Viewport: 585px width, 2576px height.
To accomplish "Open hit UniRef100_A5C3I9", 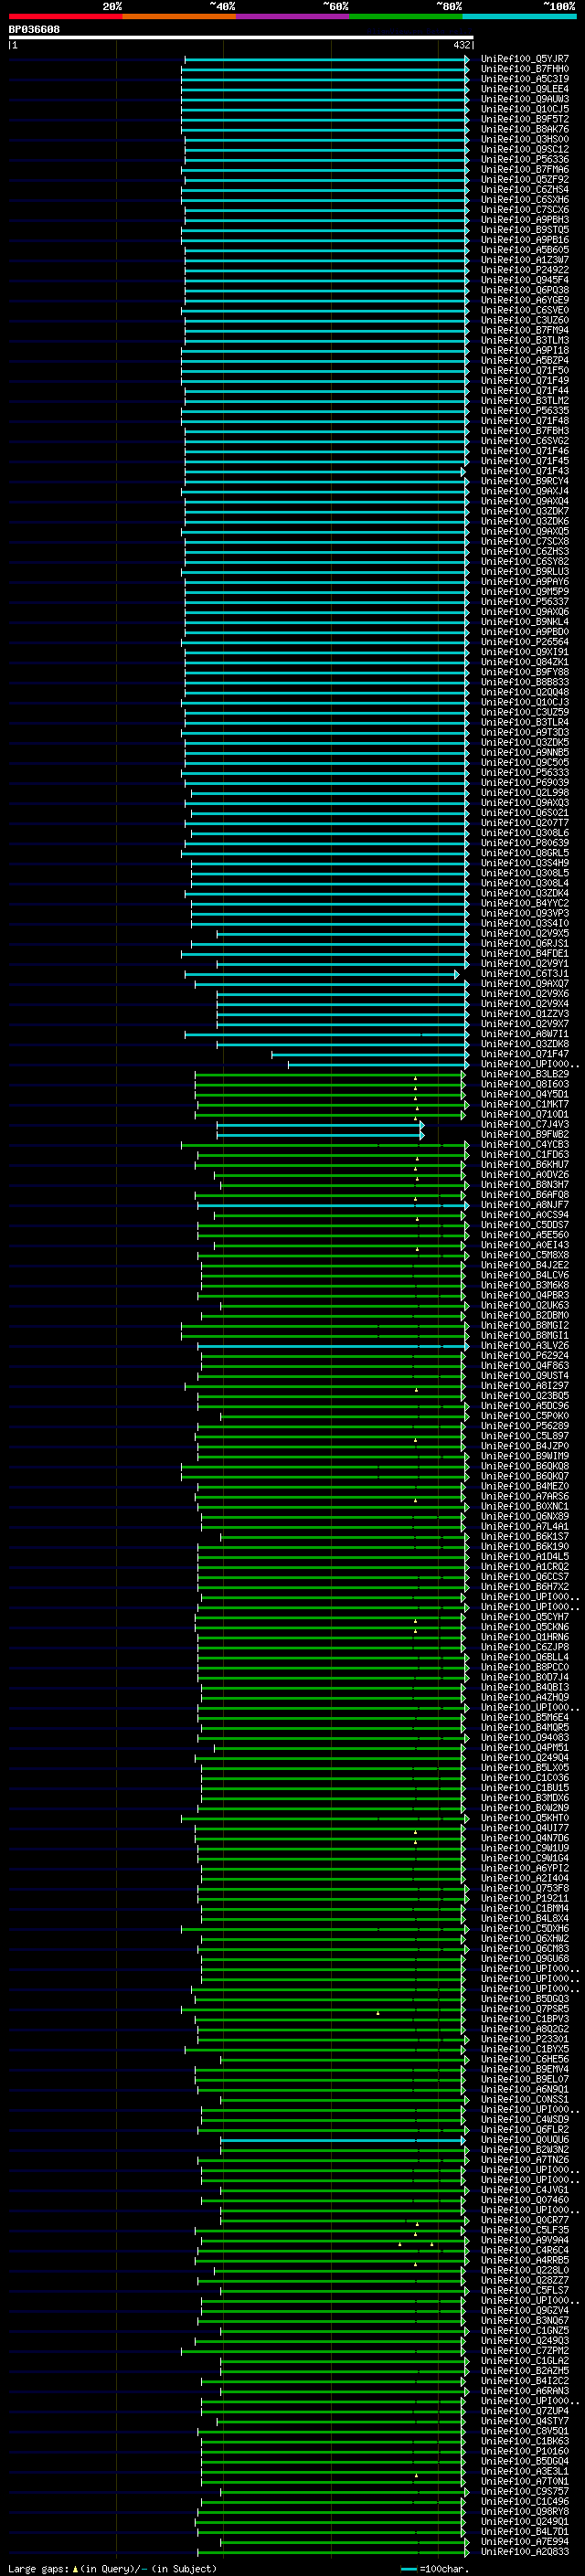I will click(x=525, y=79).
